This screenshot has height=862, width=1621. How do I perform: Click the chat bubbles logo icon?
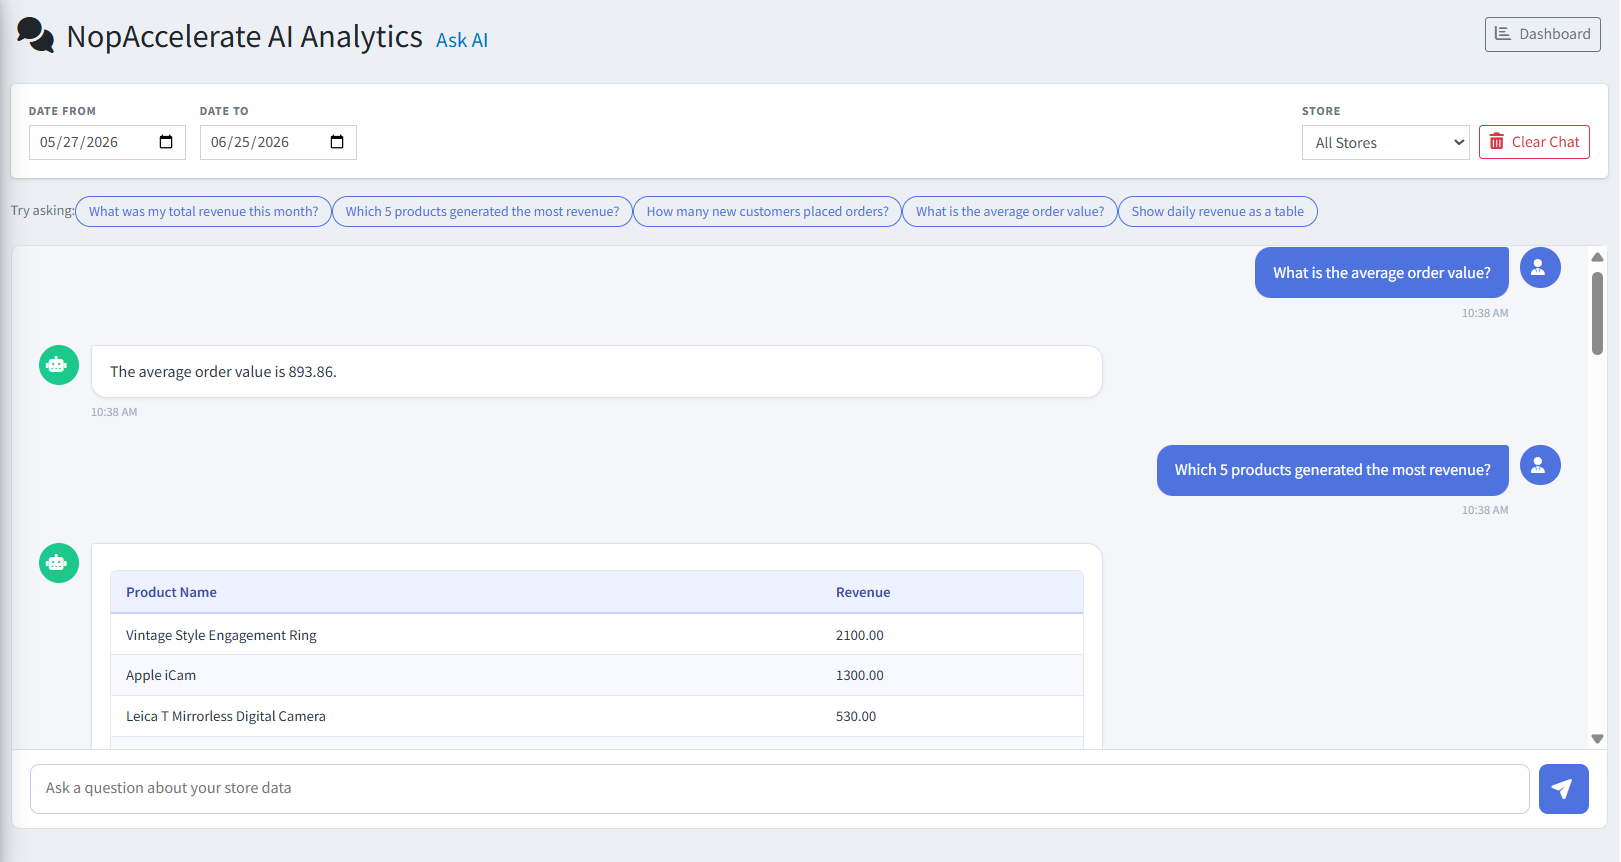point(36,36)
